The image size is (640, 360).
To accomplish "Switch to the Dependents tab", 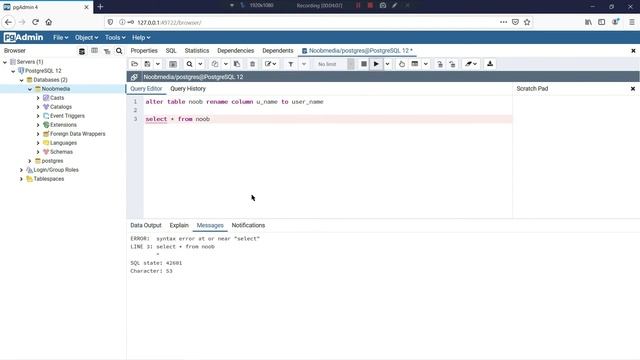I will point(278,51).
